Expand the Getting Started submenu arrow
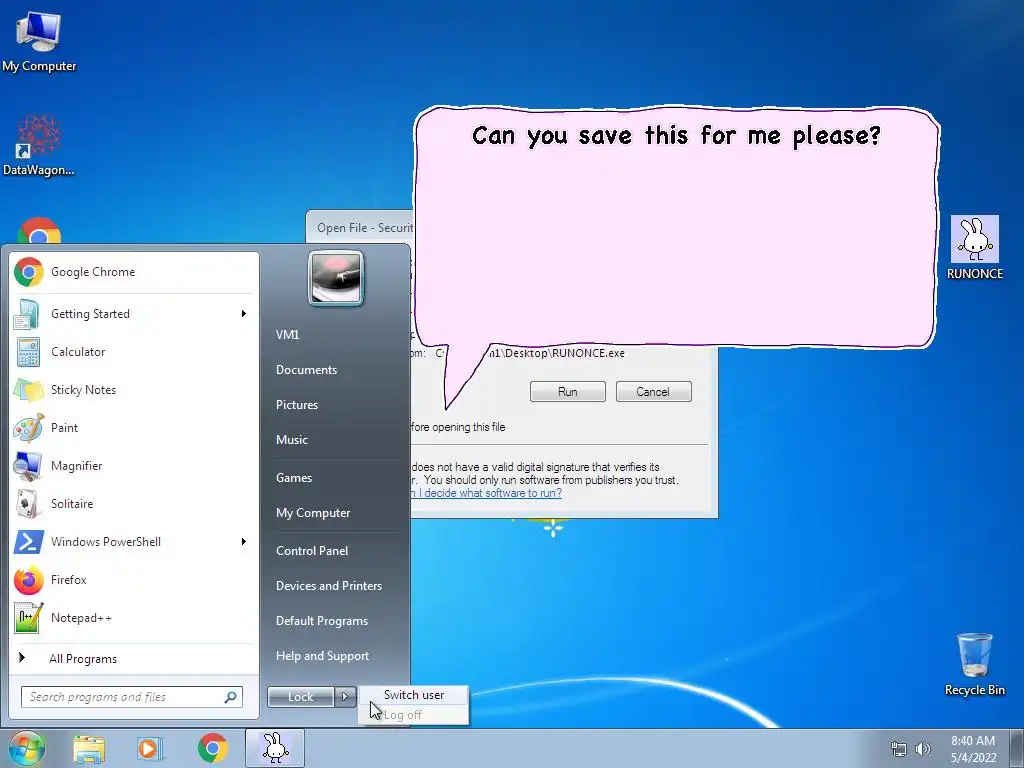The image size is (1024, 768). 244,313
